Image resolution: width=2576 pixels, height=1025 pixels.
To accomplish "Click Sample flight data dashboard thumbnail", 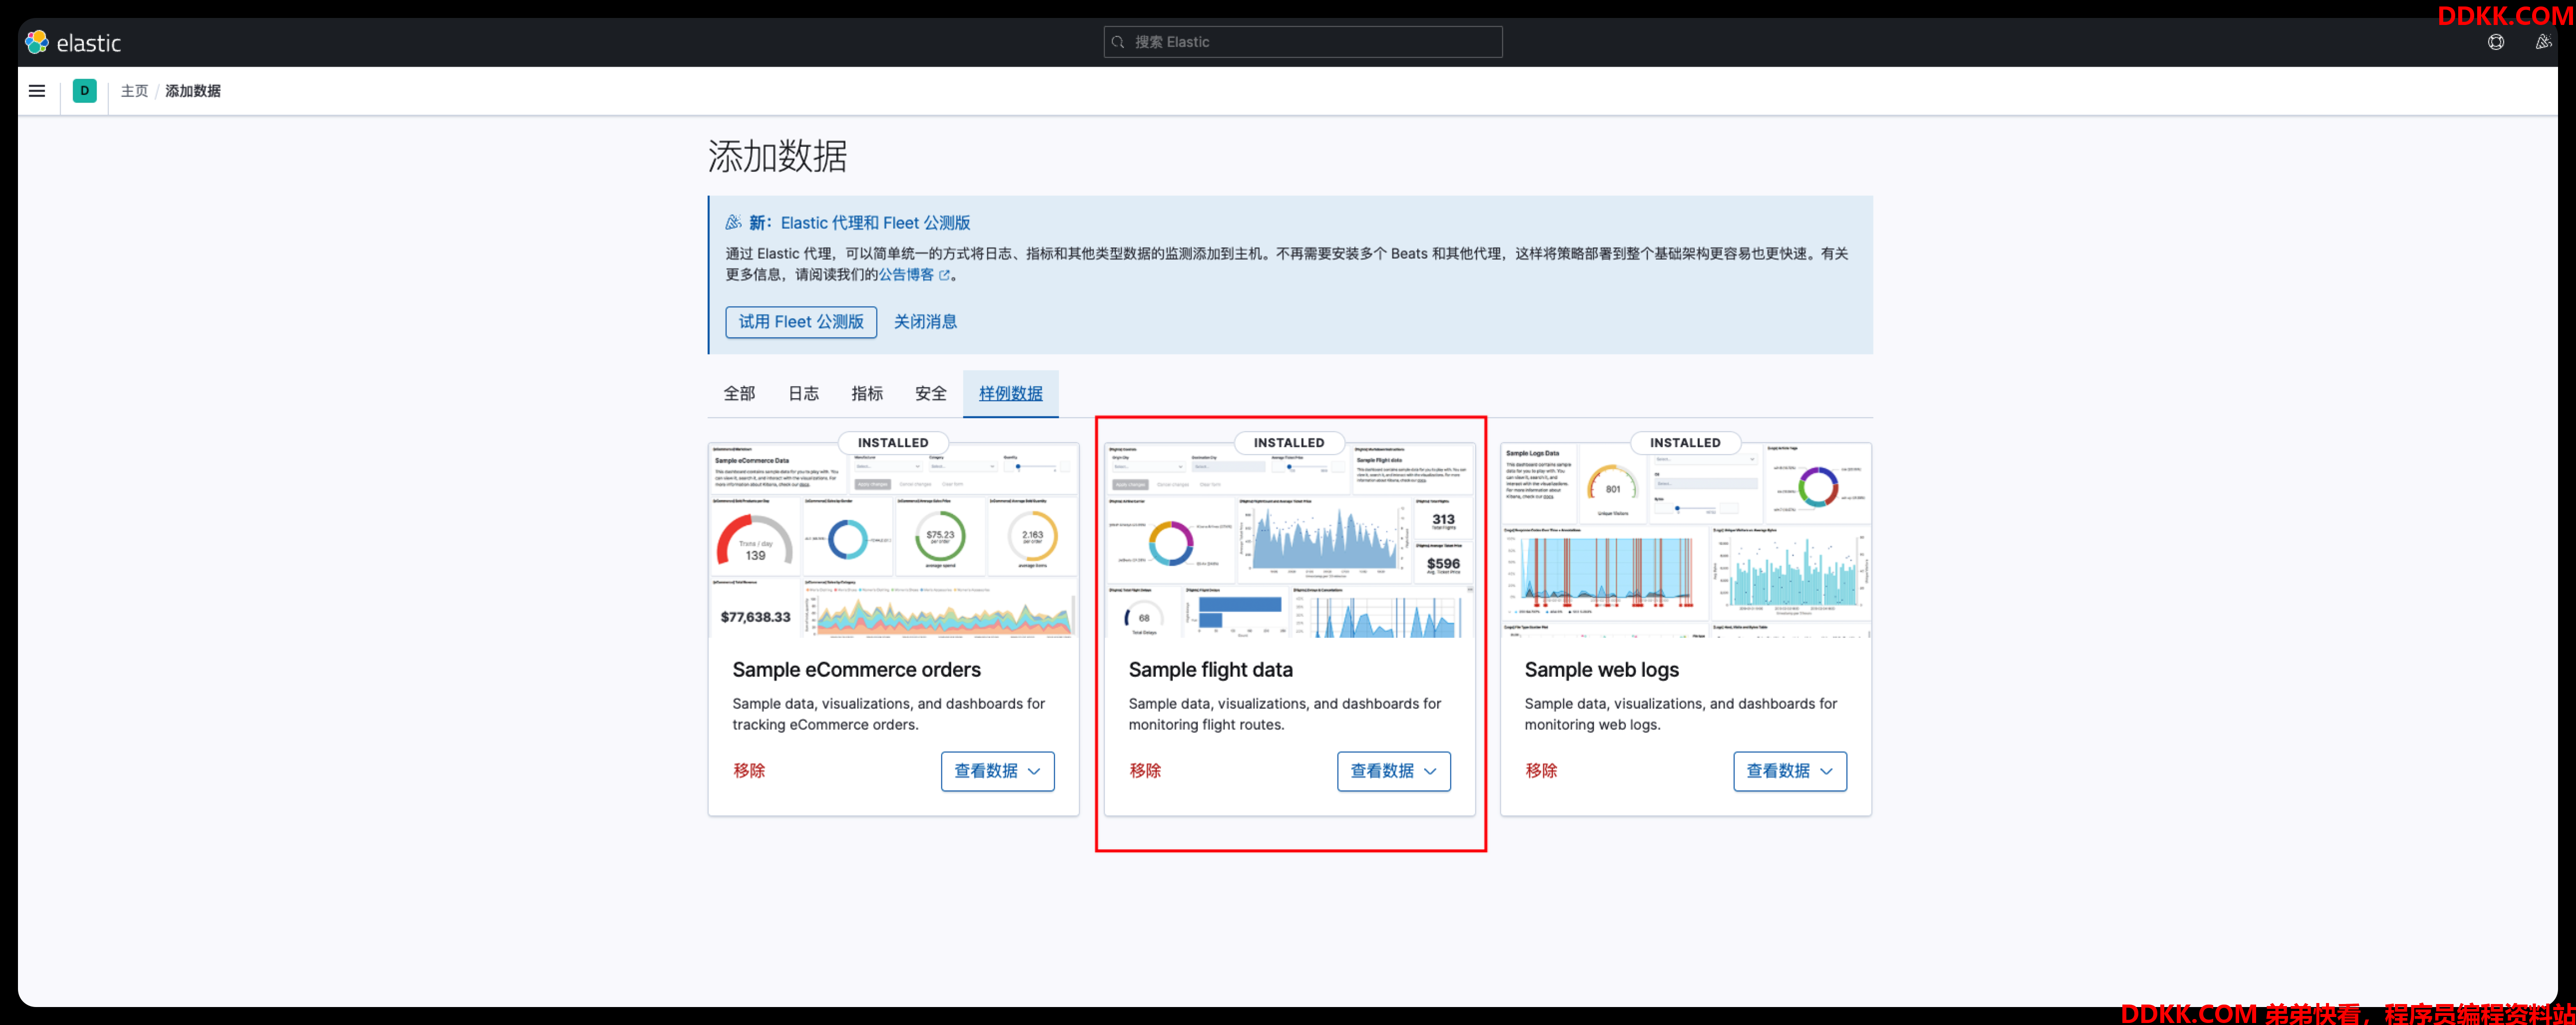I will 1289,541.
